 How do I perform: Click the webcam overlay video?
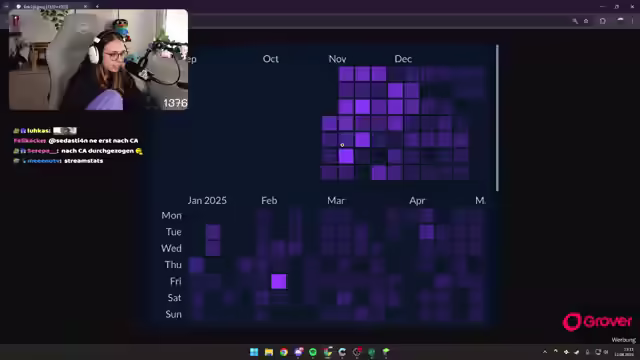coord(98,60)
